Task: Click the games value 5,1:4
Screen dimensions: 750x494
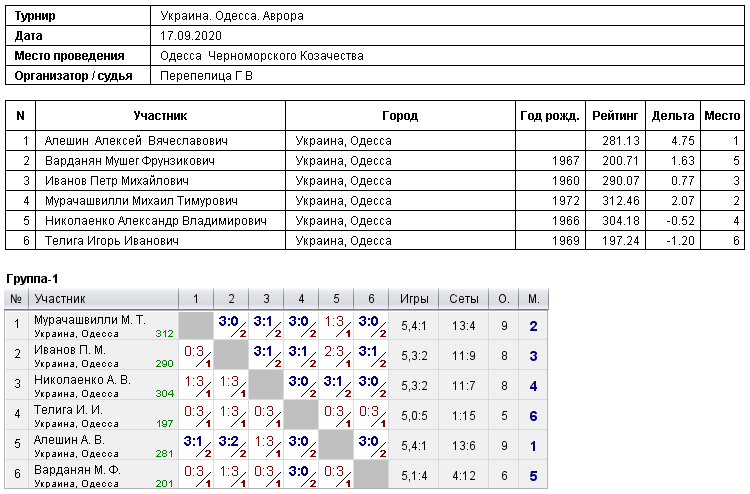Action: 414,476
